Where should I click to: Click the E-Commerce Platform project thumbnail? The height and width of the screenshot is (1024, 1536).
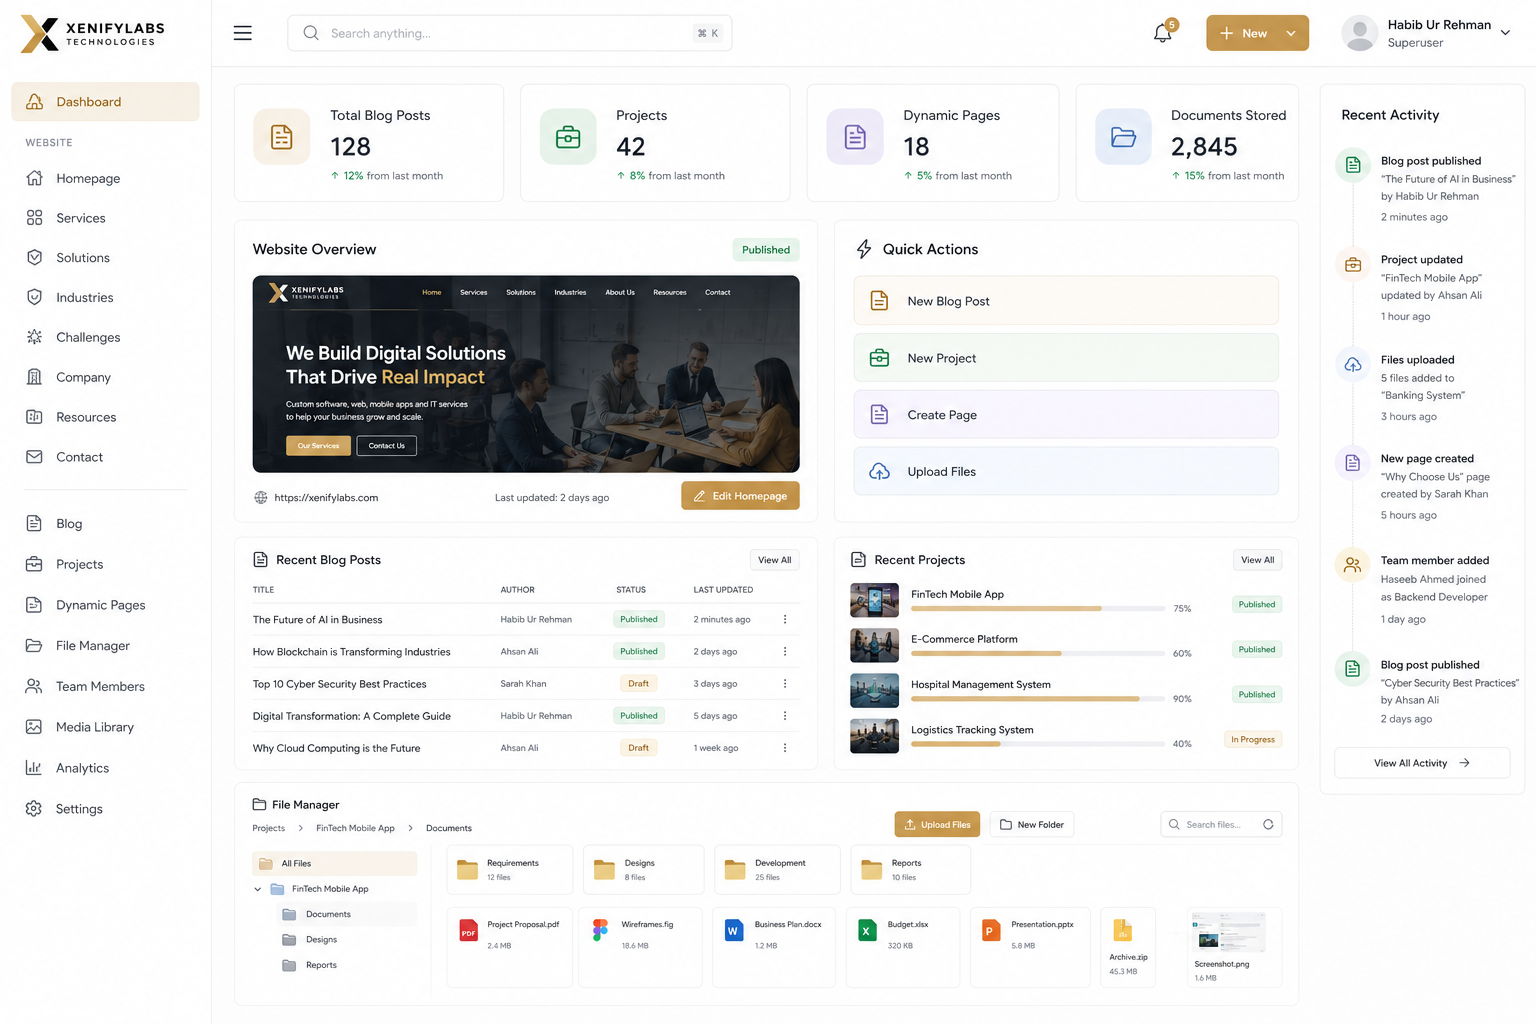point(874,645)
